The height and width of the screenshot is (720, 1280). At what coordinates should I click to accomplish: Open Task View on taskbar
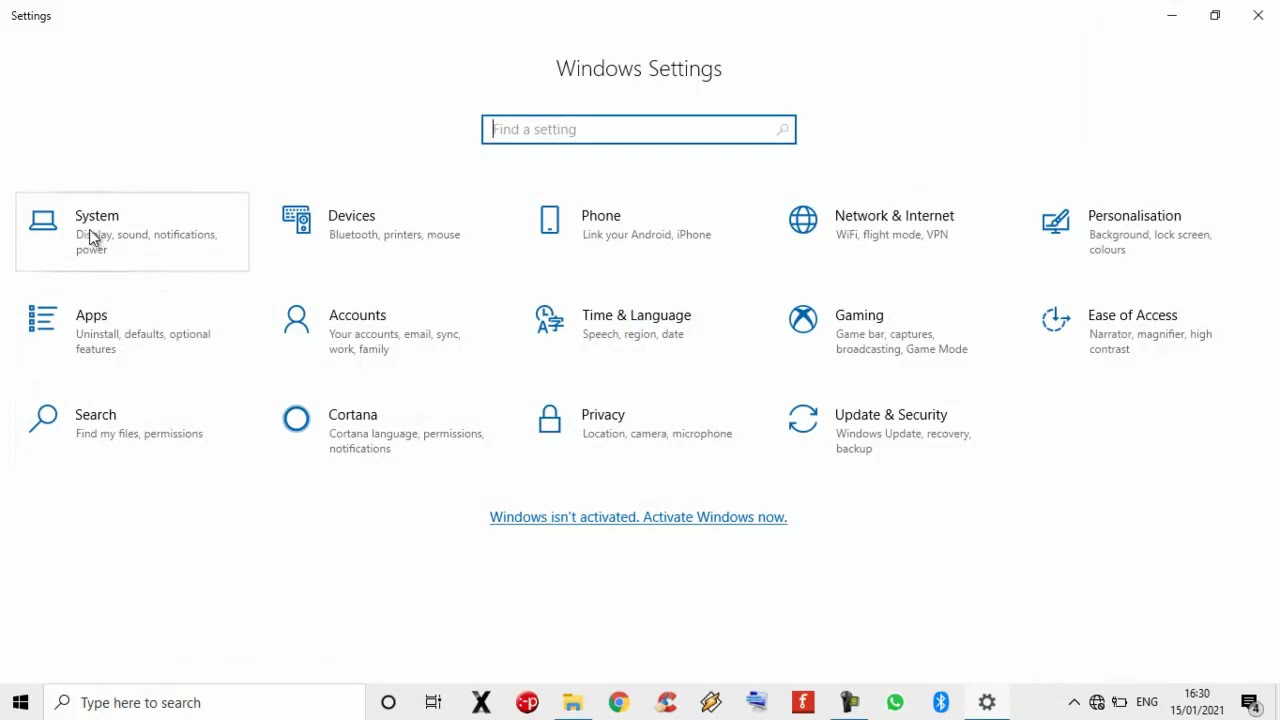tap(433, 702)
